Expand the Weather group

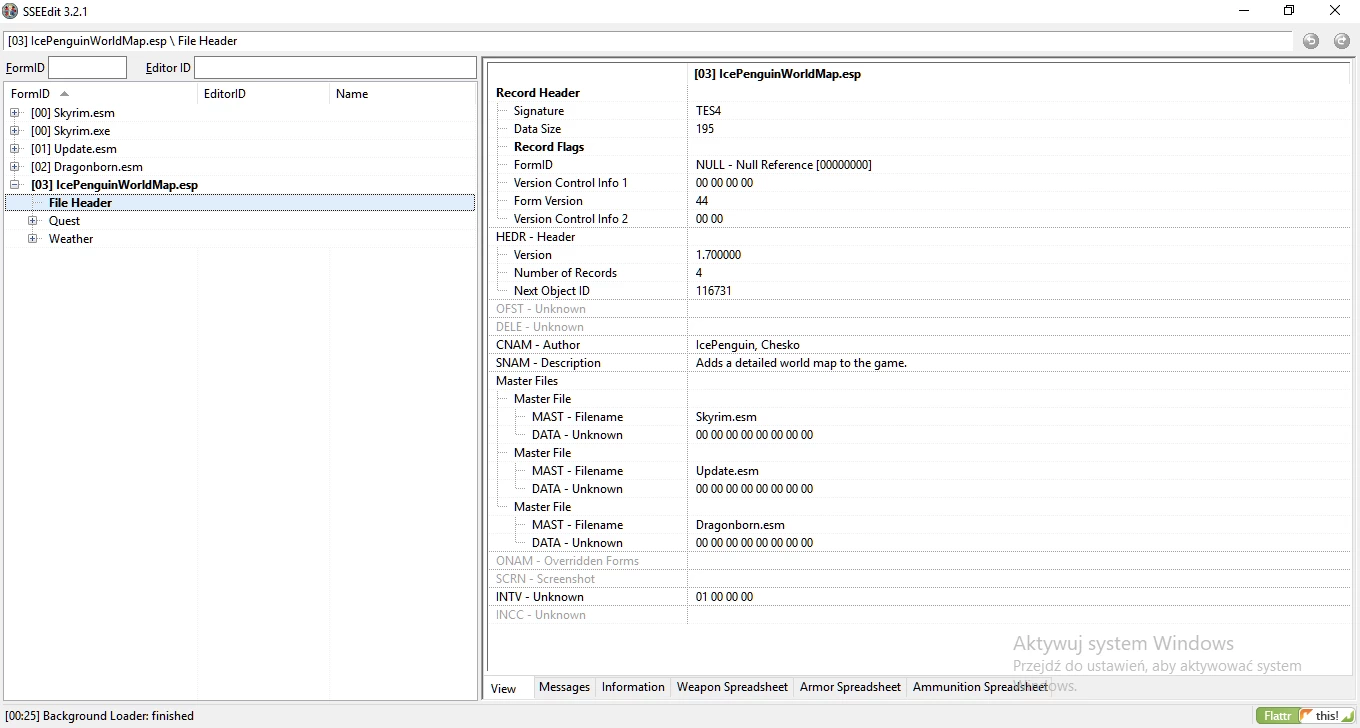(33, 239)
